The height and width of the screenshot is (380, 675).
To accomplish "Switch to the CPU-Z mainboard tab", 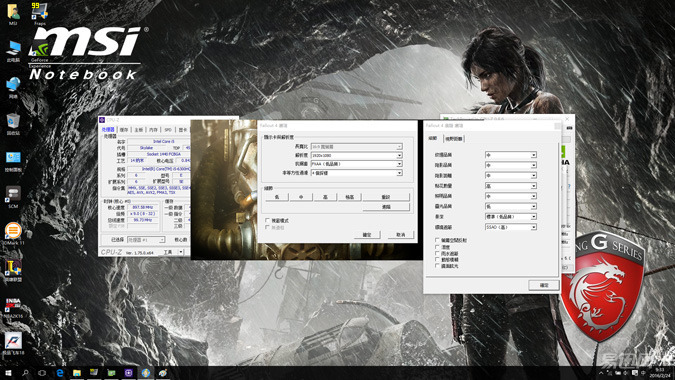I will click(x=139, y=130).
